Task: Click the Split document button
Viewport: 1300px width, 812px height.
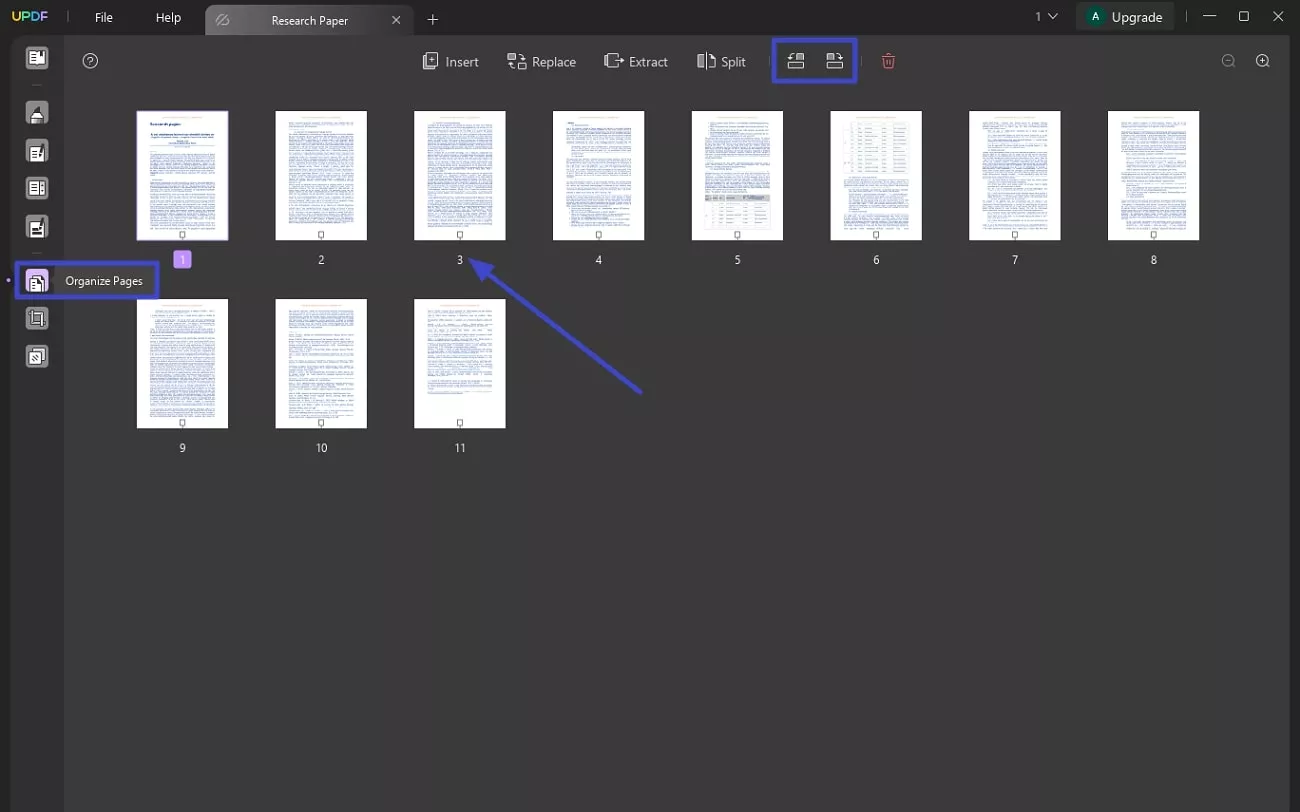Action: coord(721,61)
